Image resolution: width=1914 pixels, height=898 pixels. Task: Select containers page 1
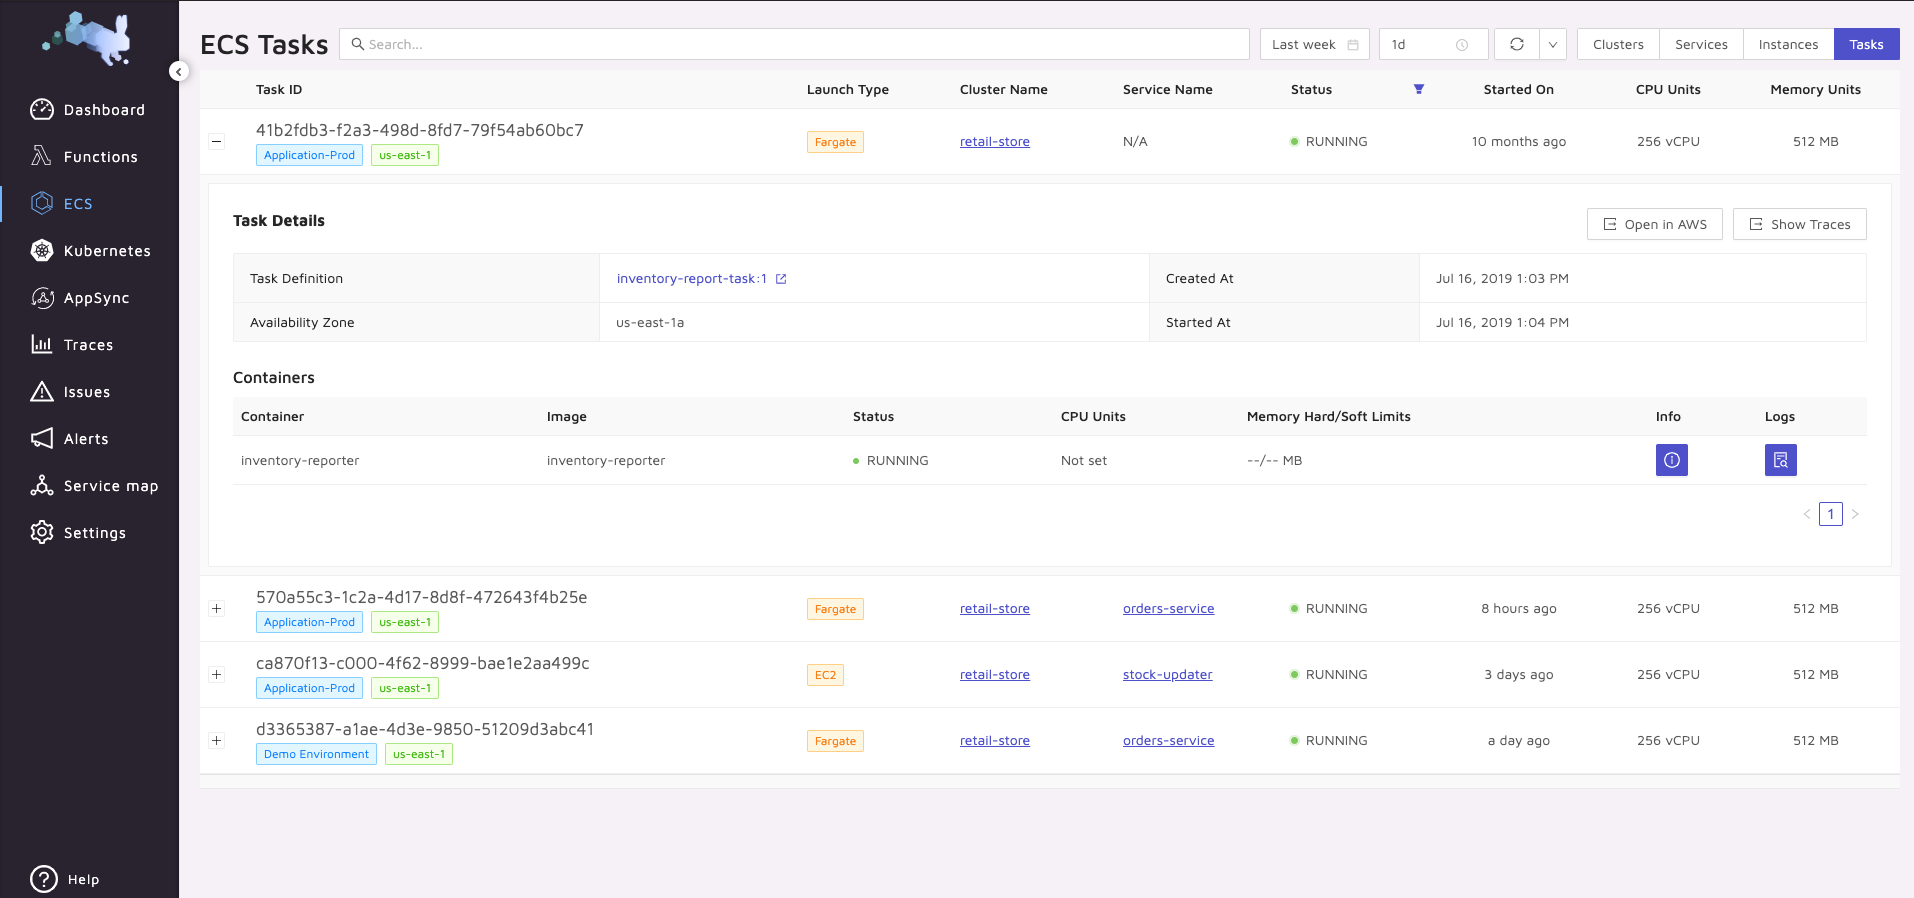(1830, 514)
